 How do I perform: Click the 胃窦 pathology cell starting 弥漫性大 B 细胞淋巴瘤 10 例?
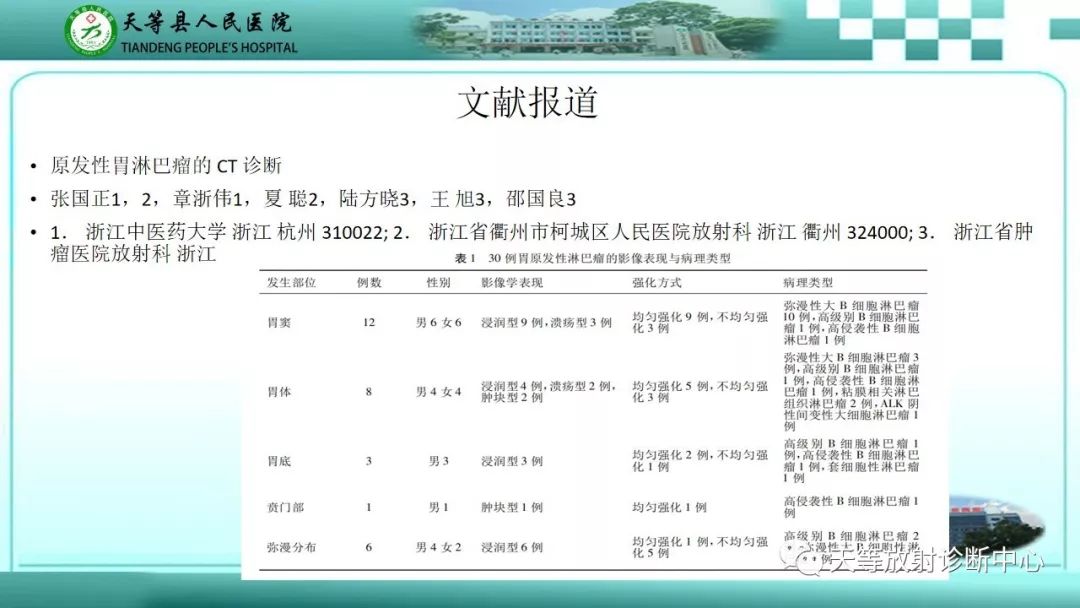[851, 322]
